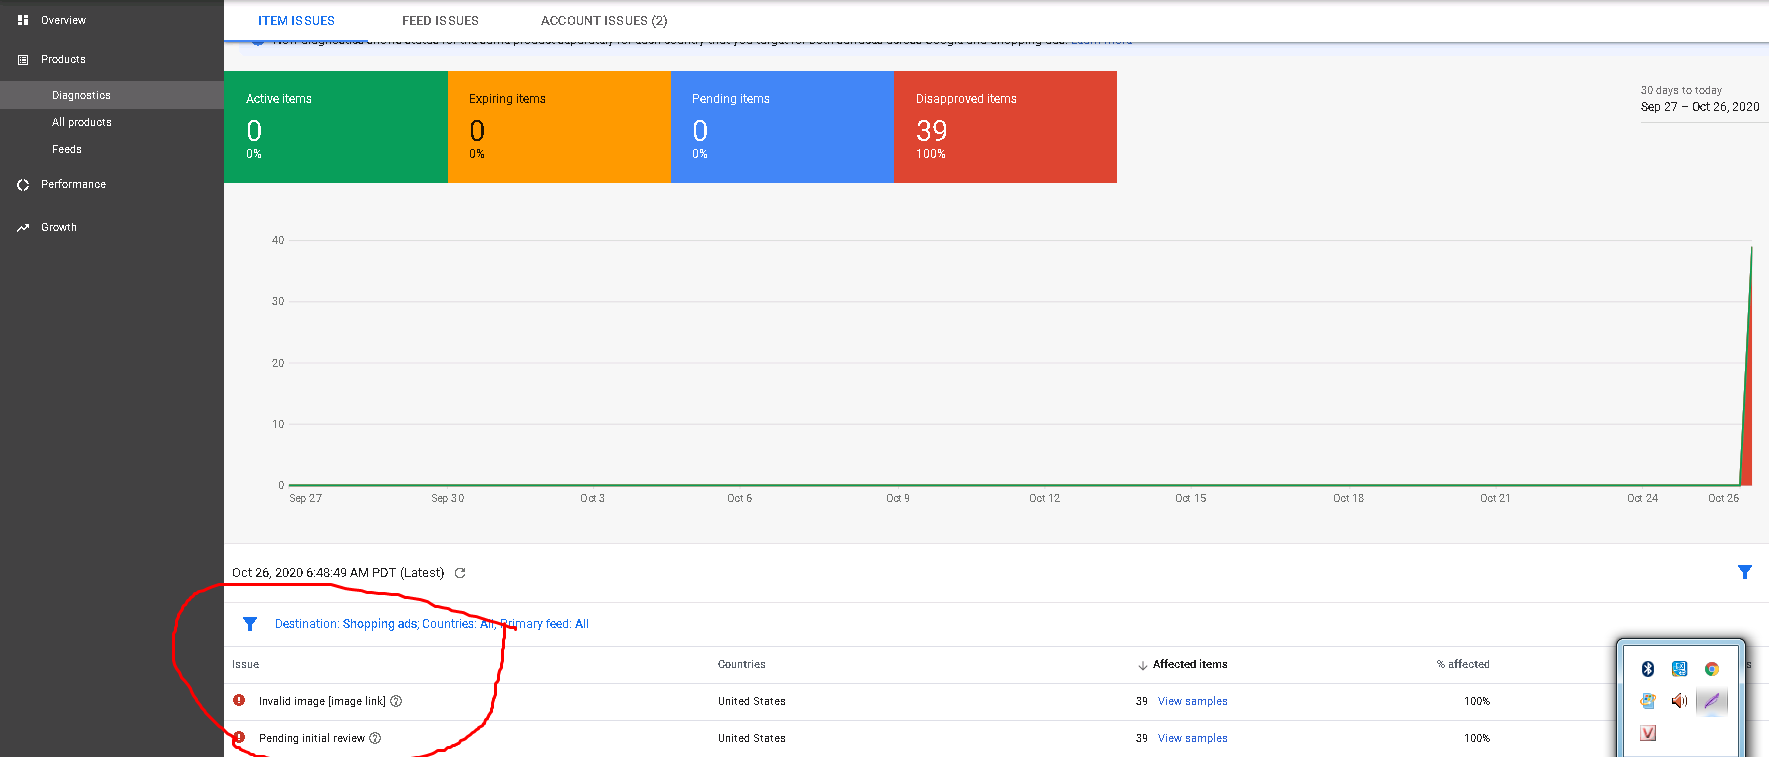View samples for Invalid image issue
1769x757 pixels.
pyautogui.click(x=1192, y=701)
